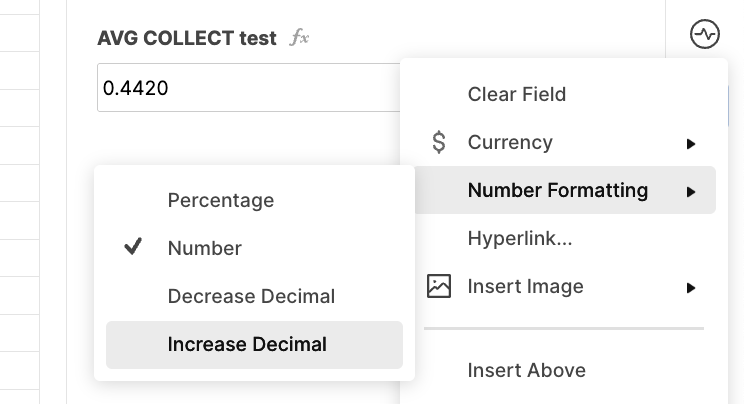Open the activity pulse icon

(705, 34)
